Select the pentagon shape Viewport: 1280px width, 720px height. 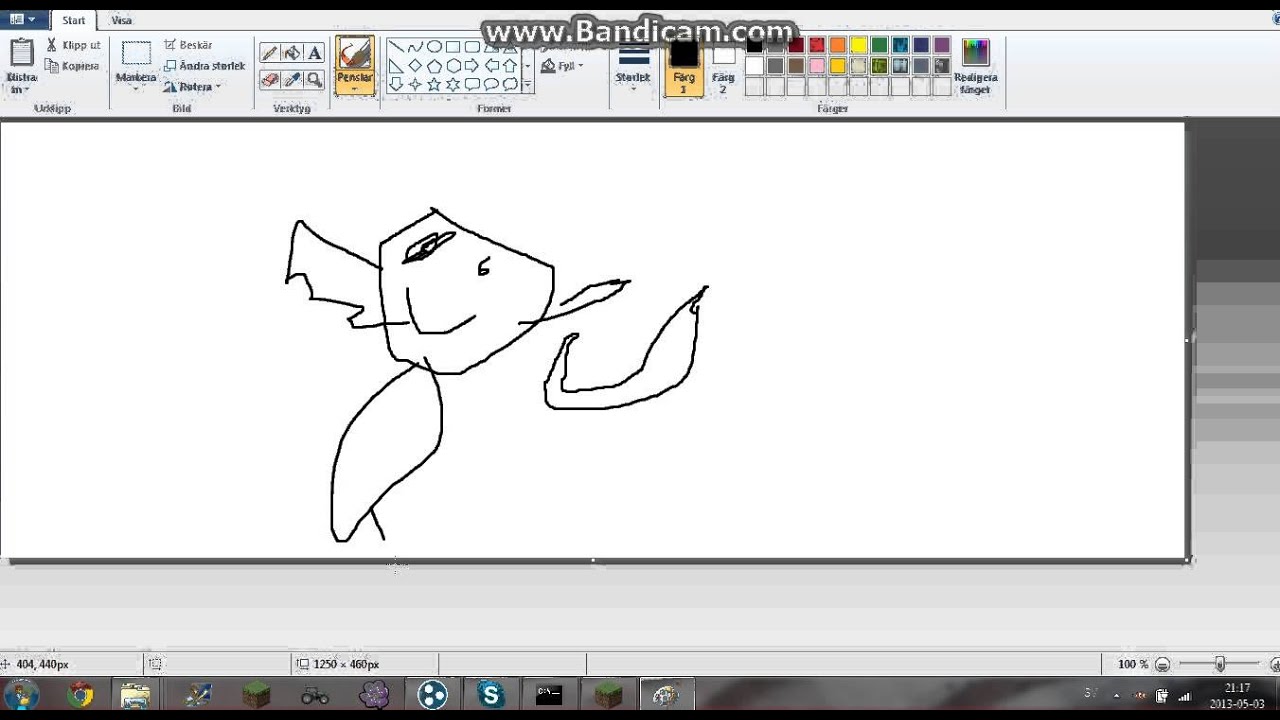[434, 66]
